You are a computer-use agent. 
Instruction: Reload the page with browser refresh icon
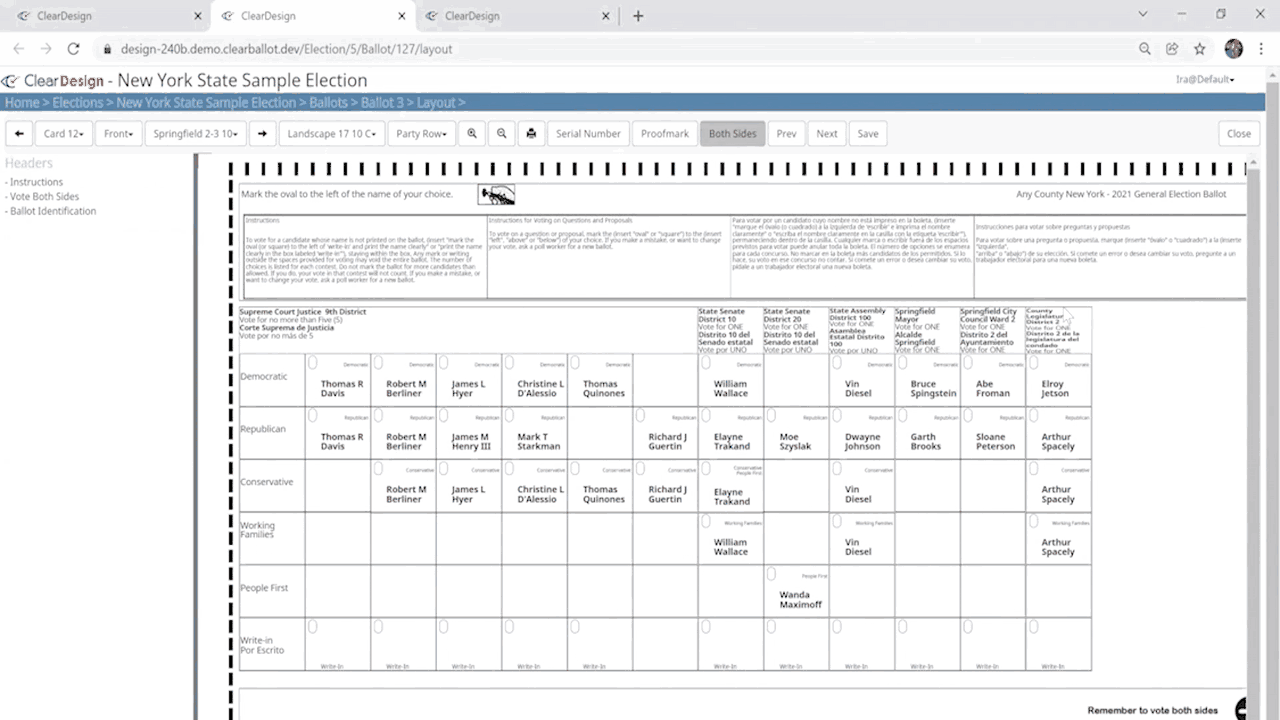[x=73, y=49]
